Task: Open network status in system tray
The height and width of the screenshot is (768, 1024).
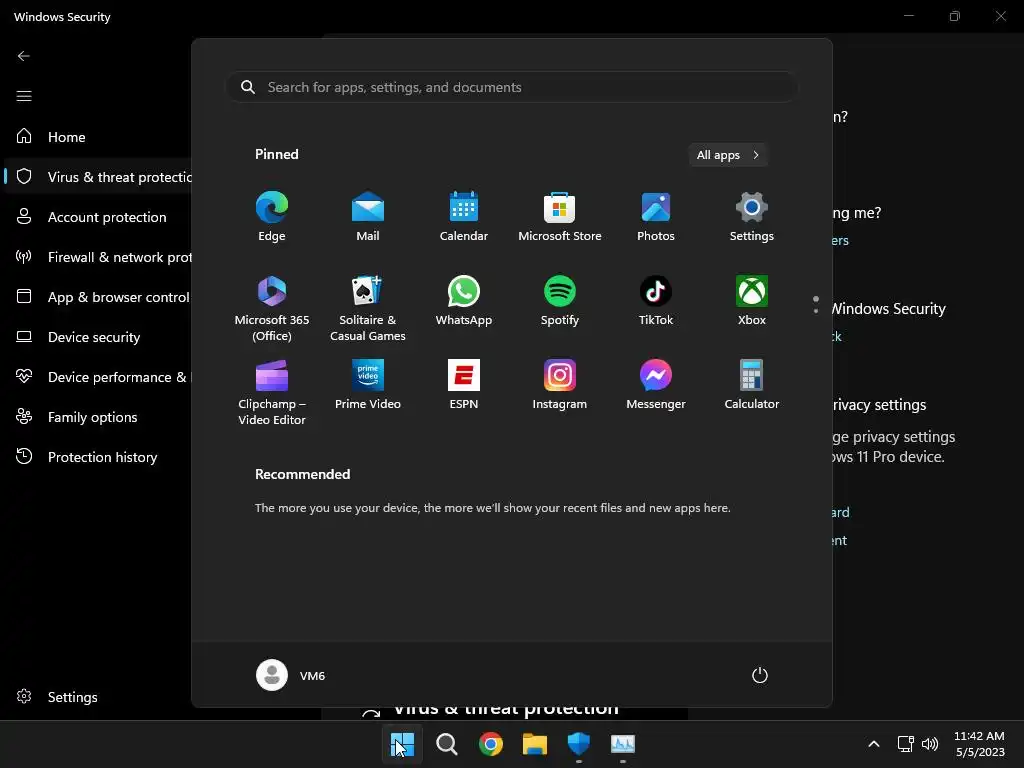Action: click(x=905, y=744)
